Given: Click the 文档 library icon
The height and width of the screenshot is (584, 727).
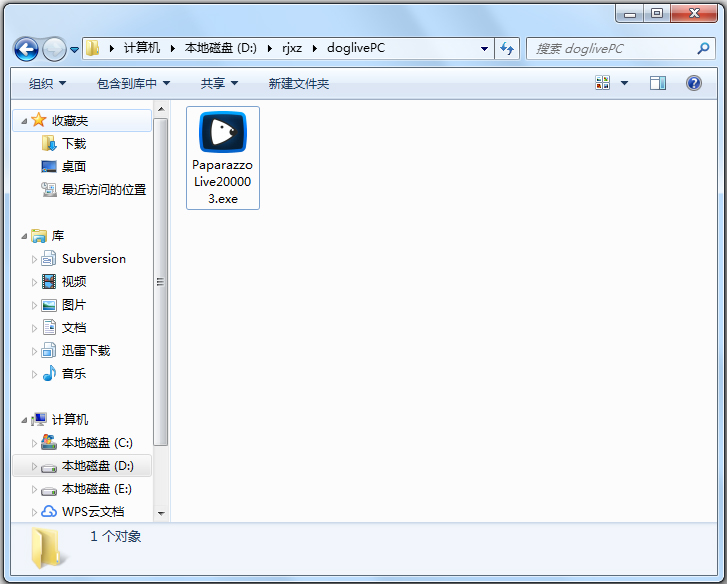Looking at the screenshot, I should pyautogui.click(x=49, y=327).
